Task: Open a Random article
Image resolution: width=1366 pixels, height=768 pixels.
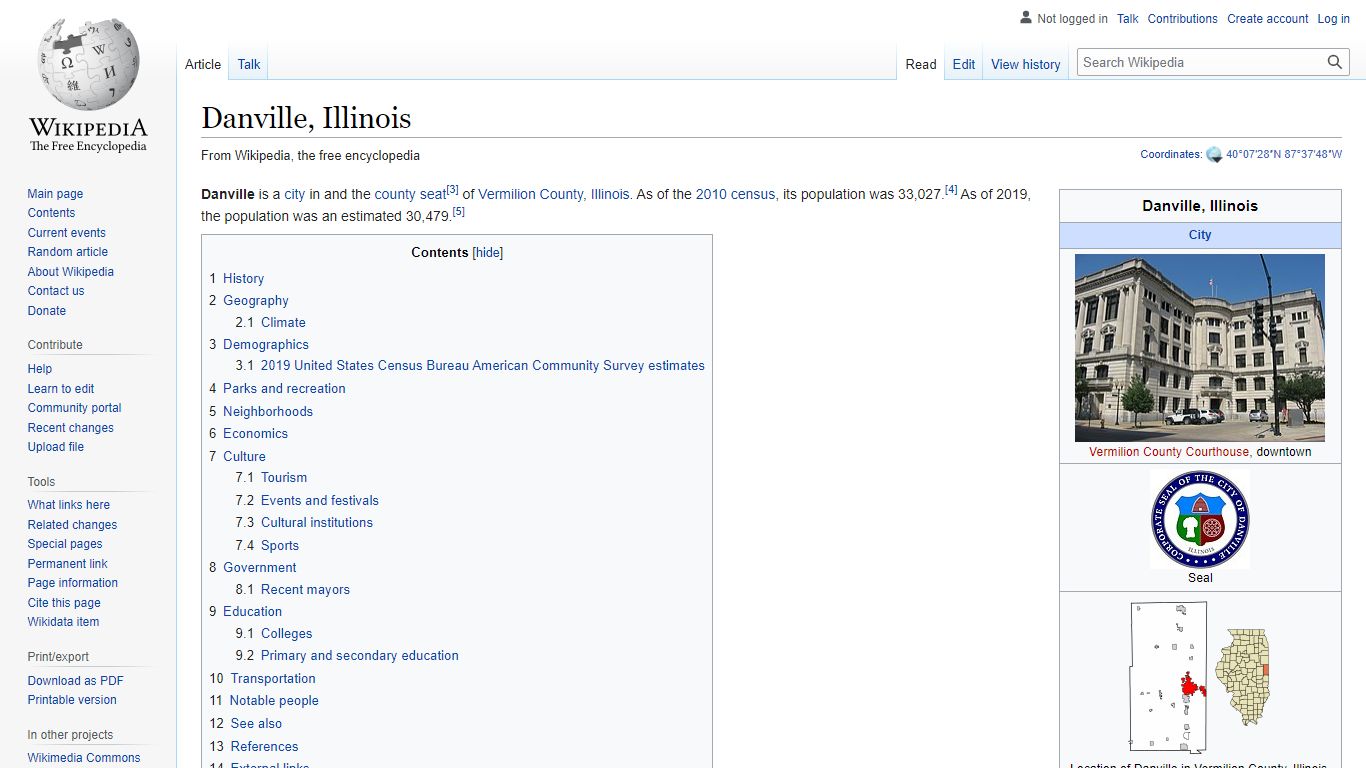Action: [67, 252]
